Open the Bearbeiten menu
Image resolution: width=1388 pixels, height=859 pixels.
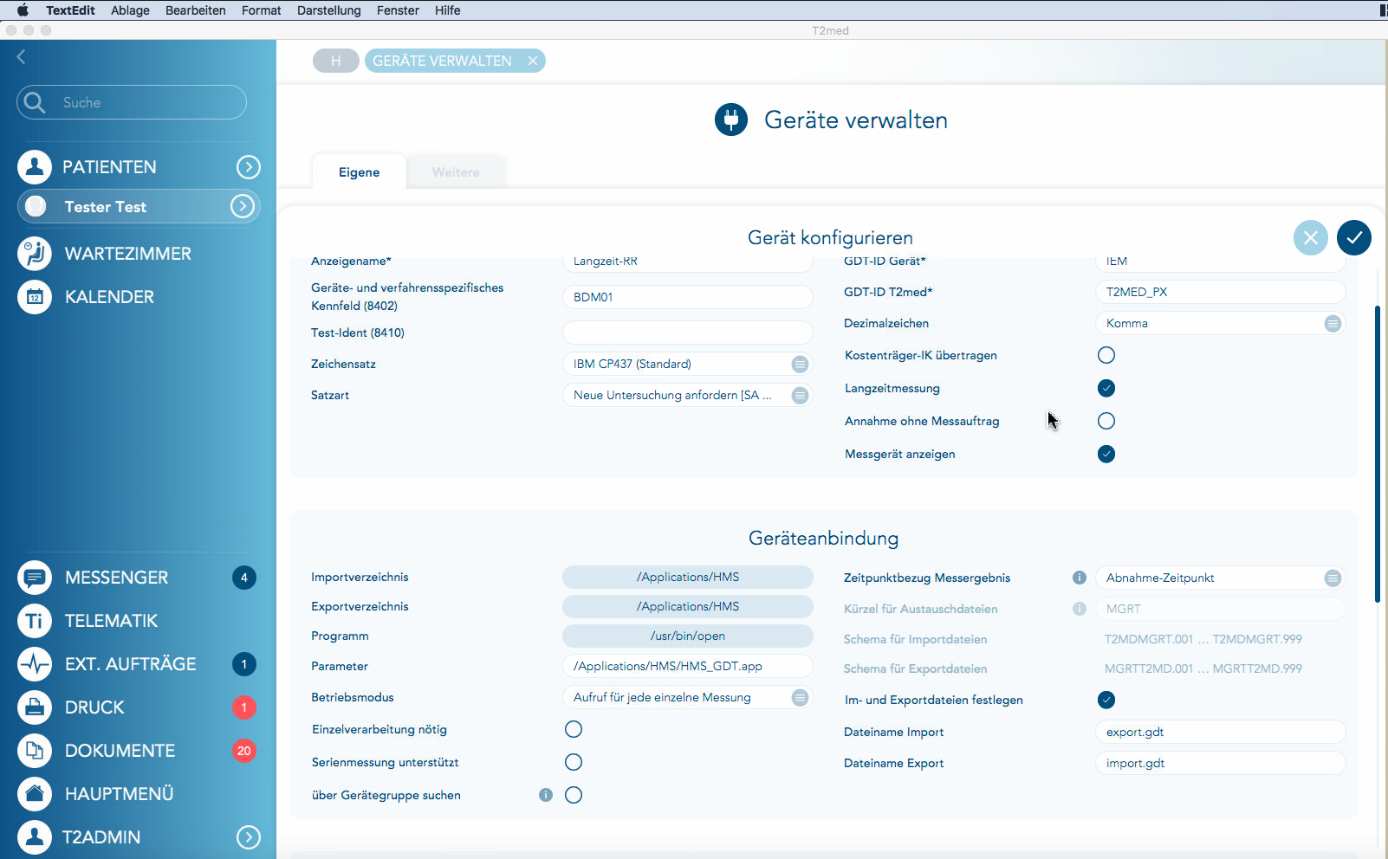197,10
